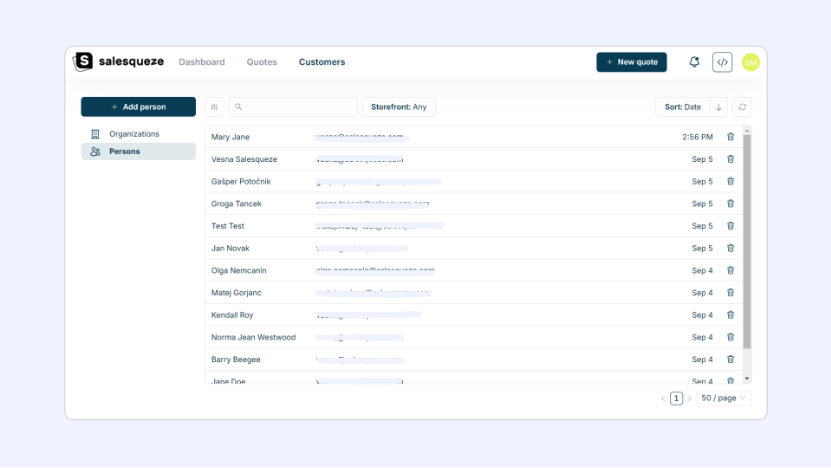Go to the Dashboard tab
Image resolution: width=831 pixels, height=468 pixels.
tap(202, 62)
